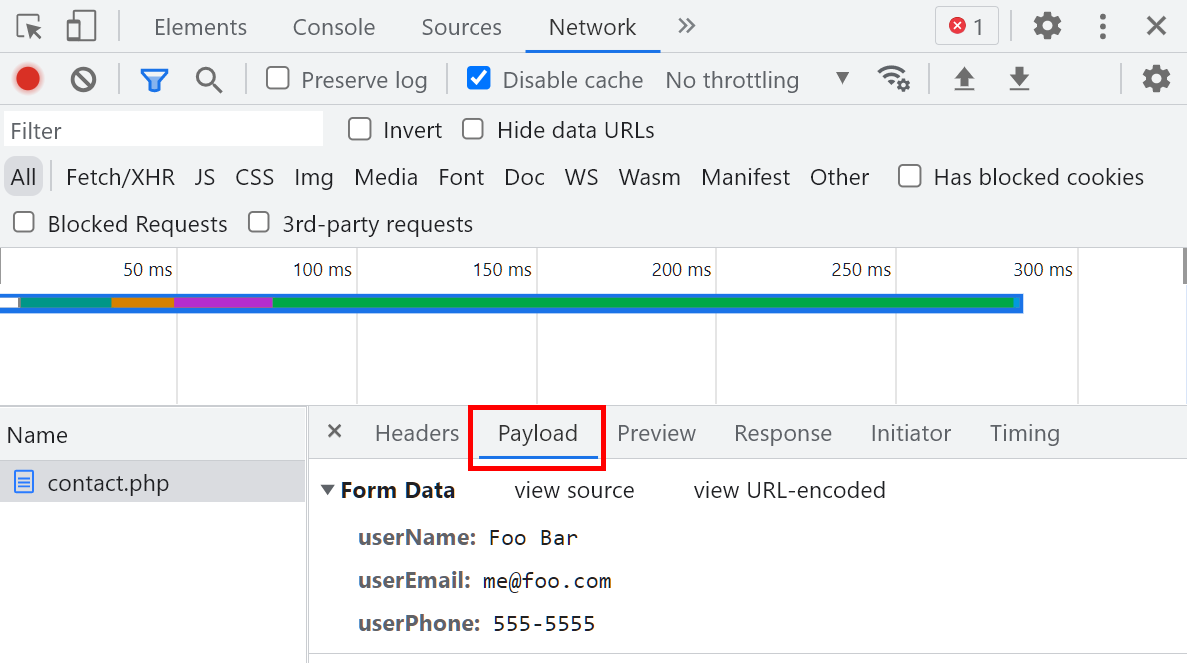1187x663 pixels.
Task: Enable Preserve log
Action: 276,78
